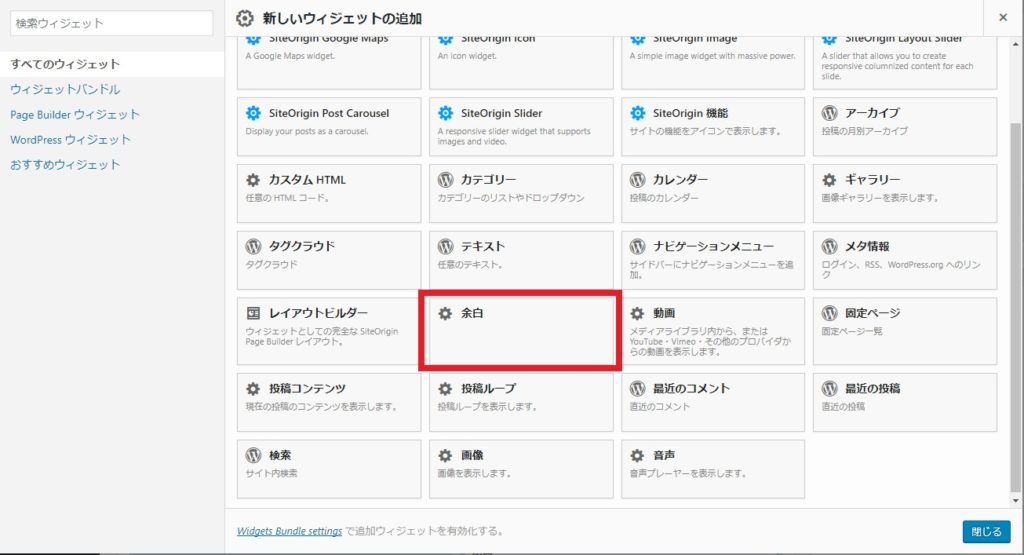Click the WordPress icon beside アーカイブ
Screen dimensions: 1024x555
(x=829, y=113)
